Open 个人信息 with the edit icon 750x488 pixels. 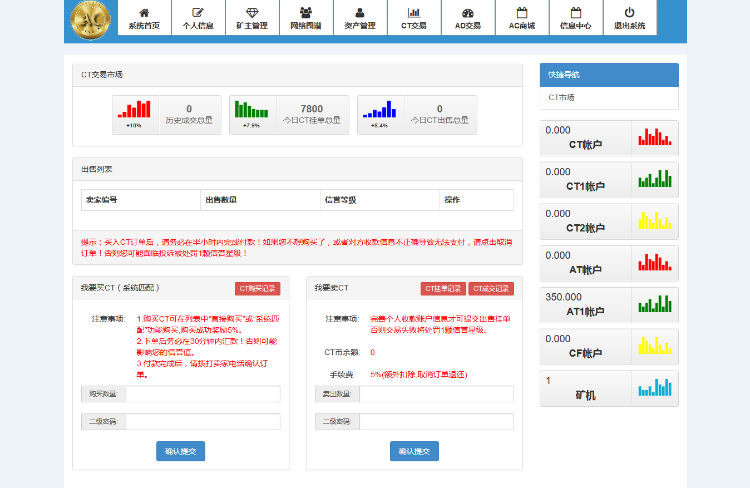tap(198, 18)
